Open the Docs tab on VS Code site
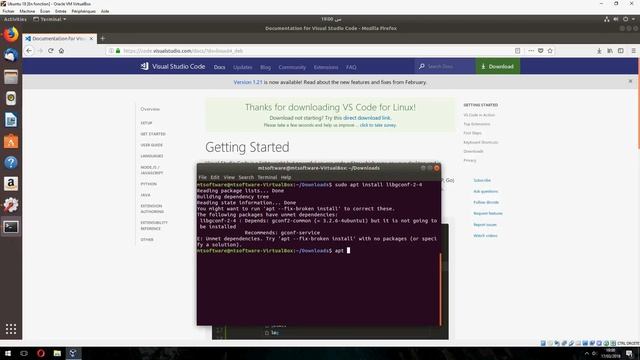Image resolution: width=640 pixels, height=360 pixels. (x=220, y=67)
